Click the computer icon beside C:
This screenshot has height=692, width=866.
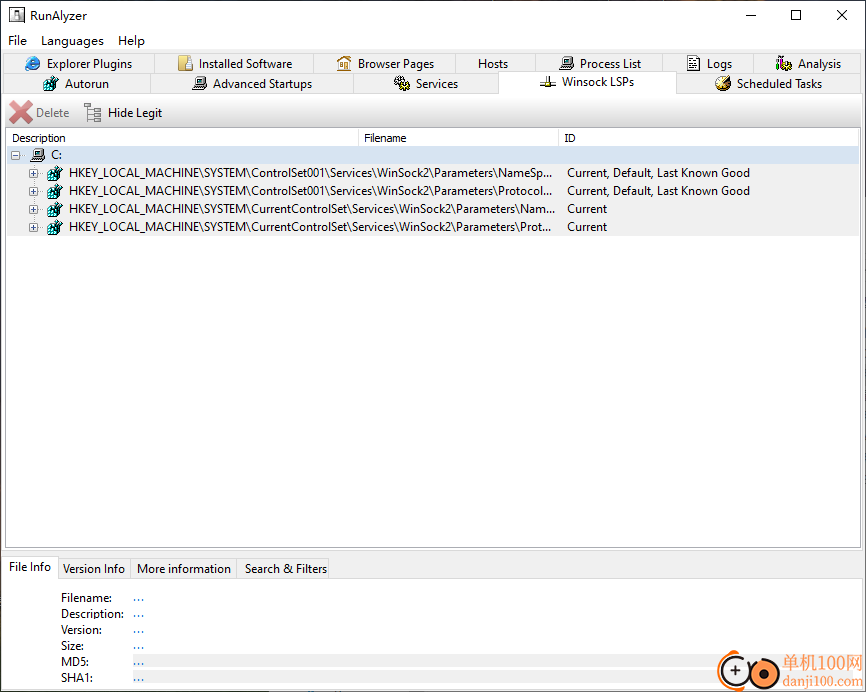pyautogui.click(x=38, y=155)
